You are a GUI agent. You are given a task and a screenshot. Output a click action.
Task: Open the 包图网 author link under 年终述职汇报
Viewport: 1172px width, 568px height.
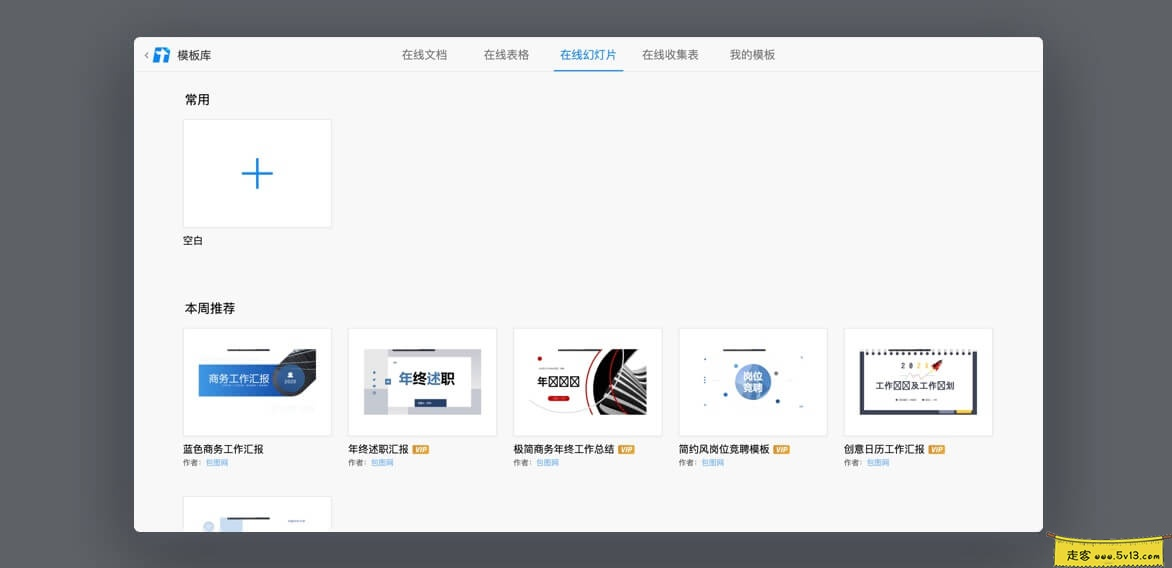coord(382,463)
